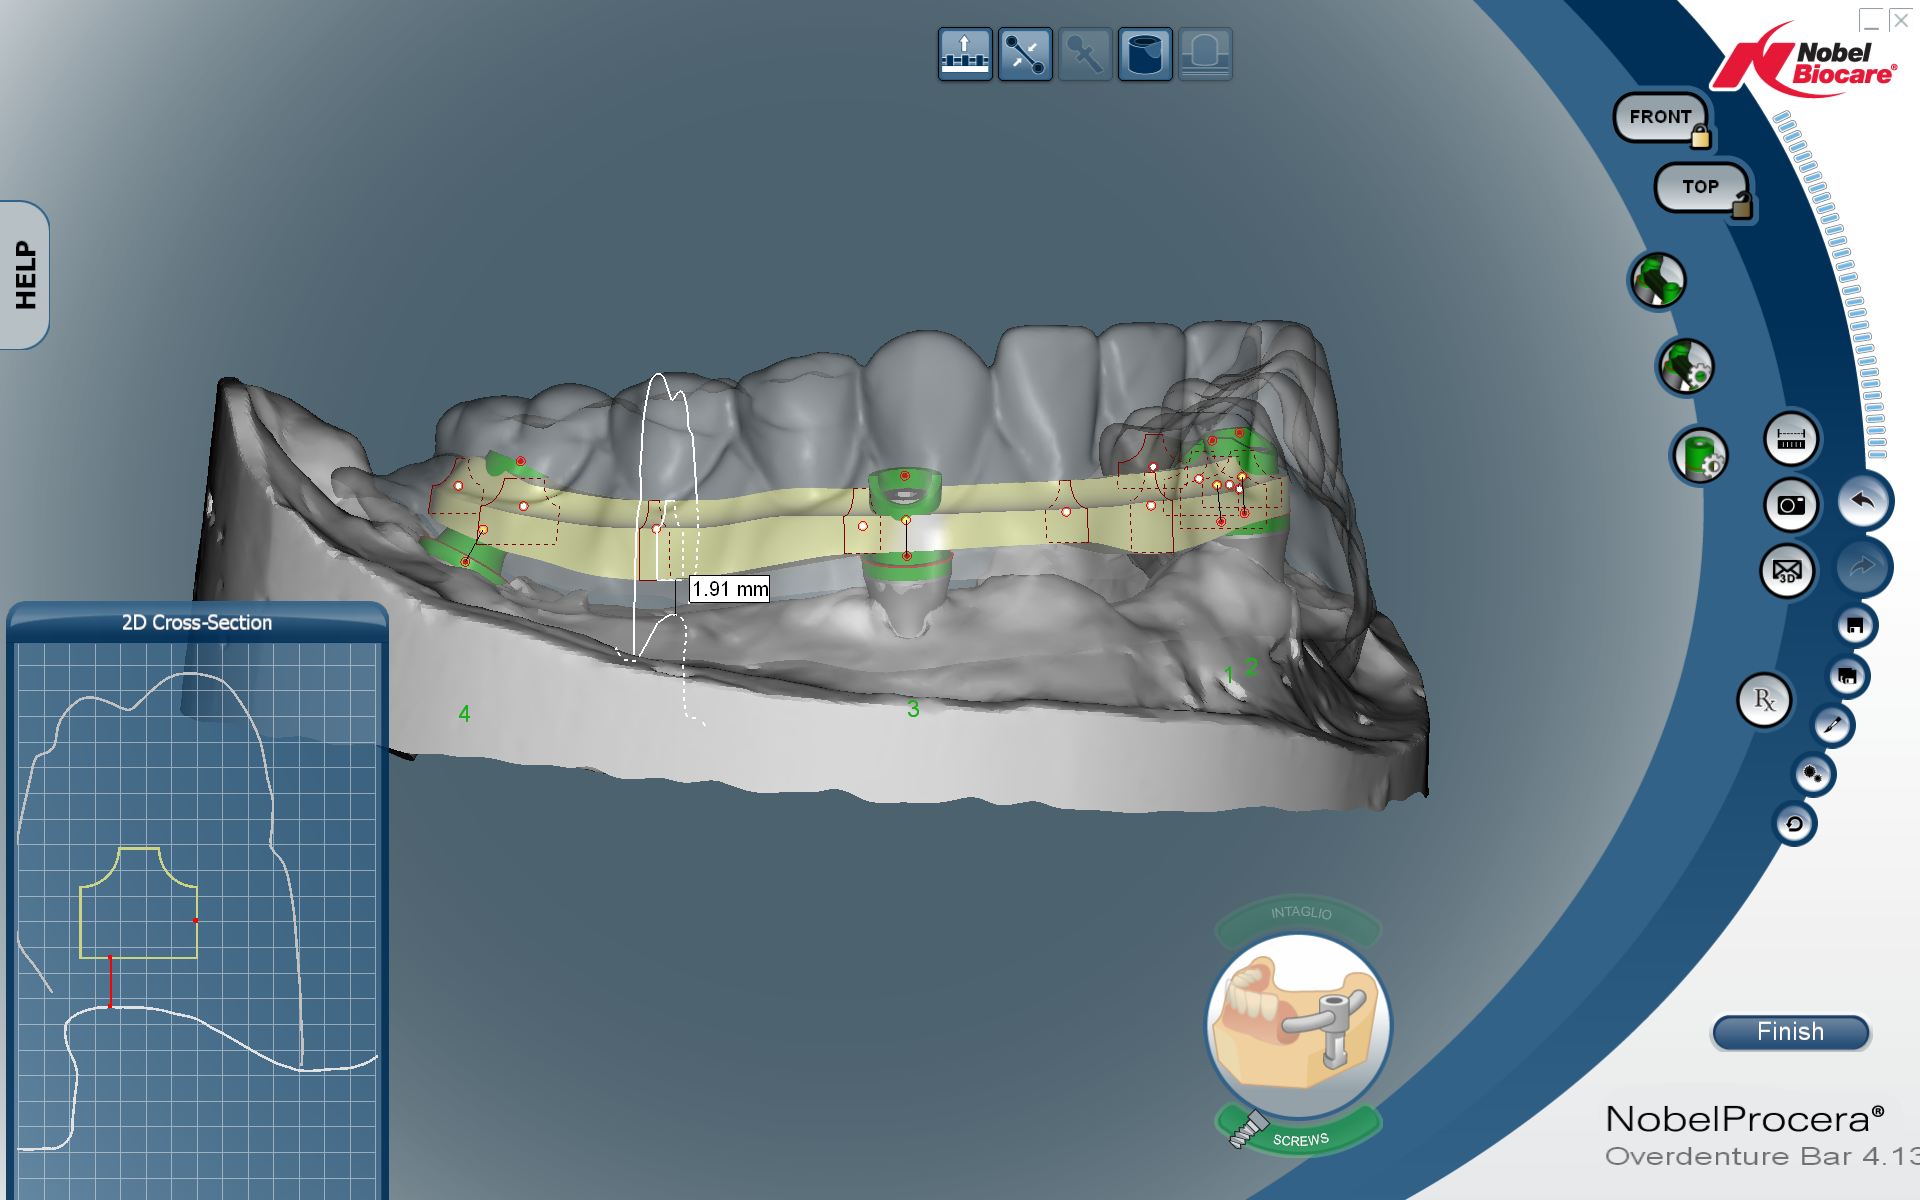This screenshot has width=1920, height=1200.
Task: Open the green cylinder settings icon
Action: click(1699, 456)
